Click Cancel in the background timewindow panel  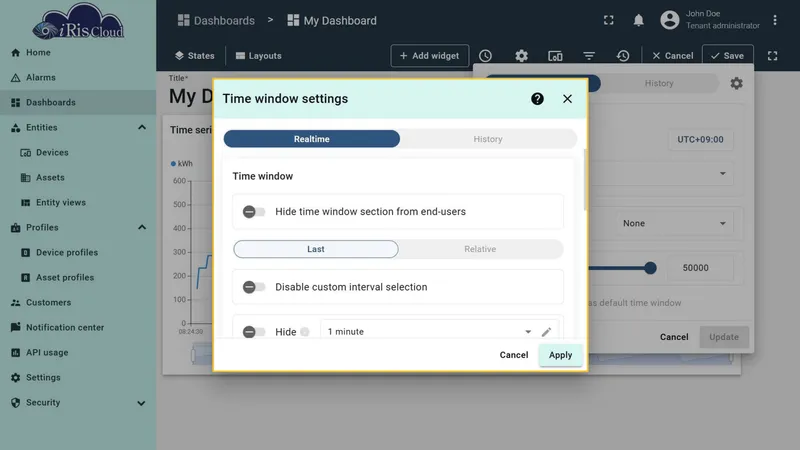click(674, 337)
